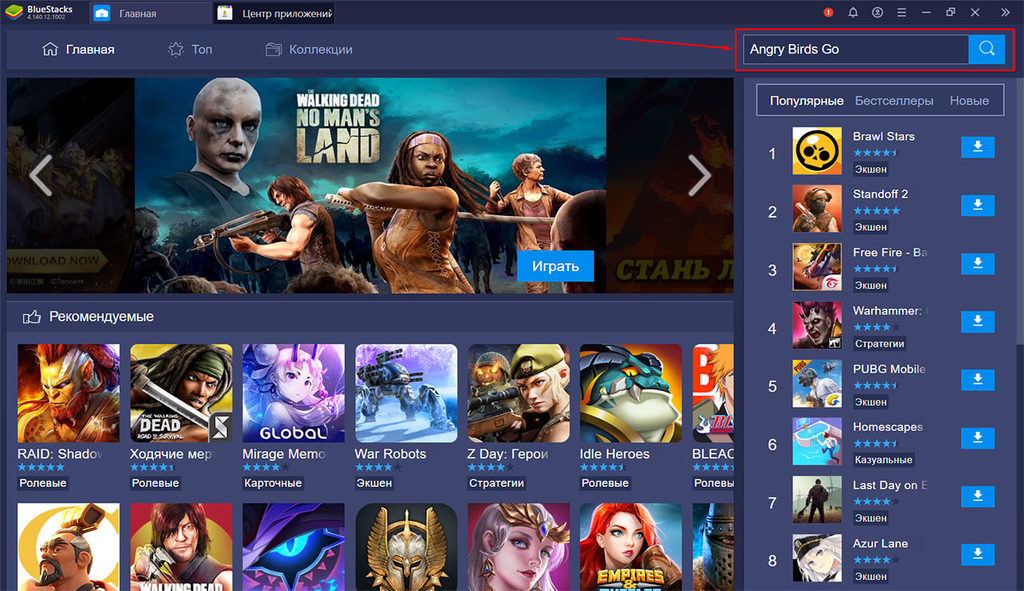The height and width of the screenshot is (591, 1024).
Task: Select the Бестселлеры list tab
Action: pos(893,101)
